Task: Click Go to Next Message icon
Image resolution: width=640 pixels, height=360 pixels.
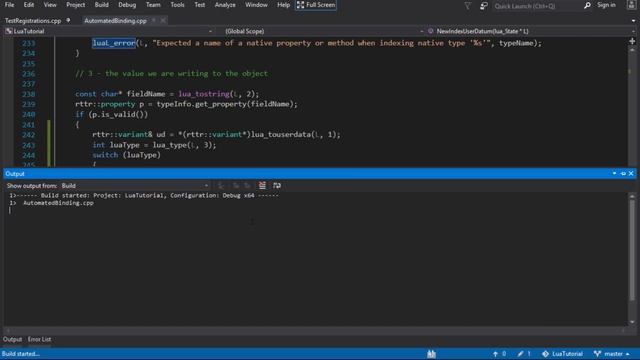Action: click(247, 186)
